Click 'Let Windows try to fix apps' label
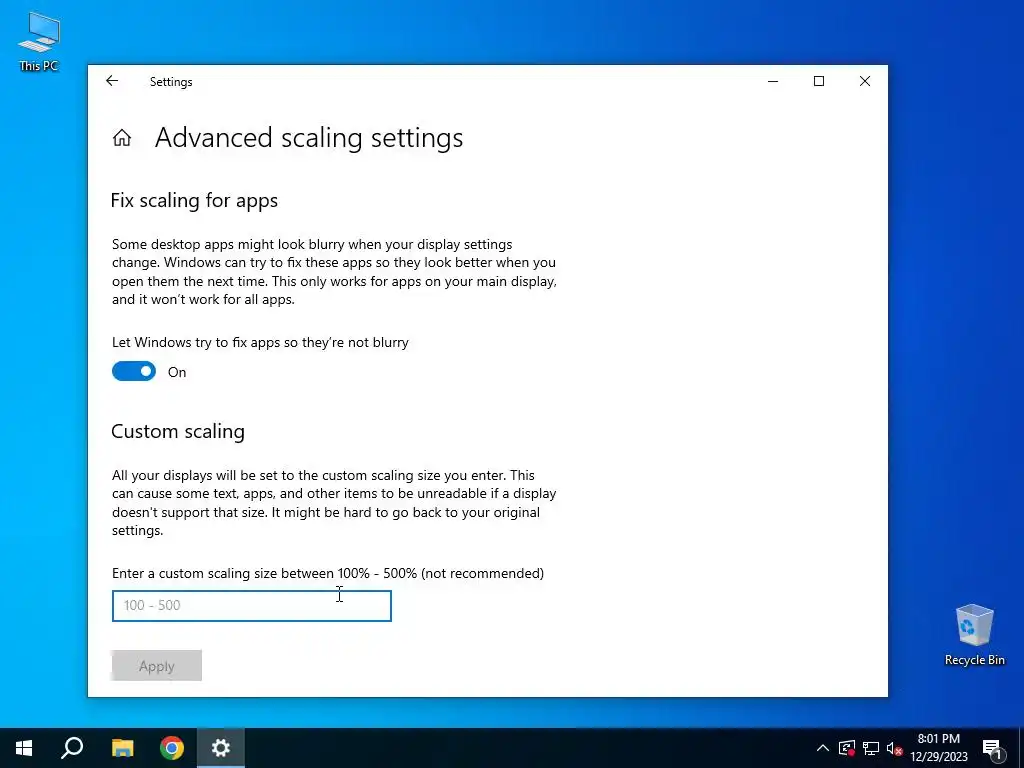The height and width of the screenshot is (768, 1024). (260, 342)
